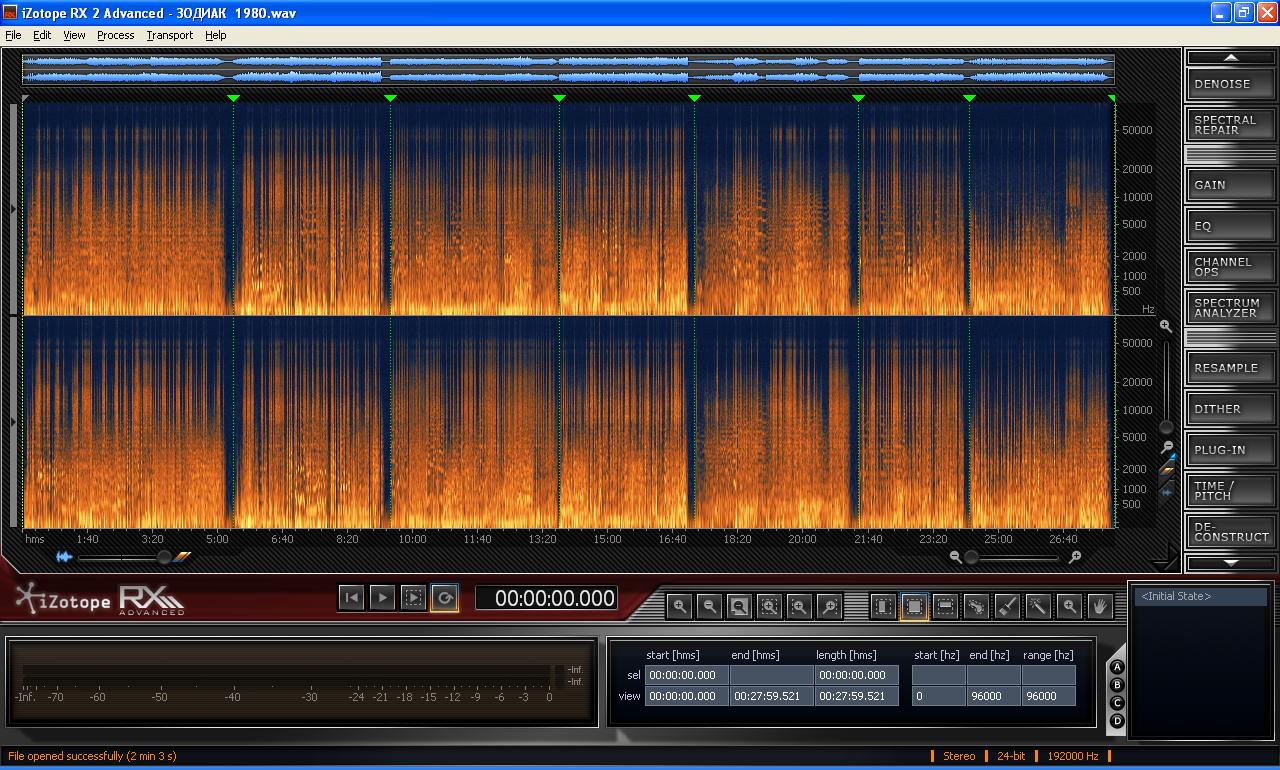1280x770 pixels.
Task: Click the vertical frequency zoom slider knob
Action: 1166,427
